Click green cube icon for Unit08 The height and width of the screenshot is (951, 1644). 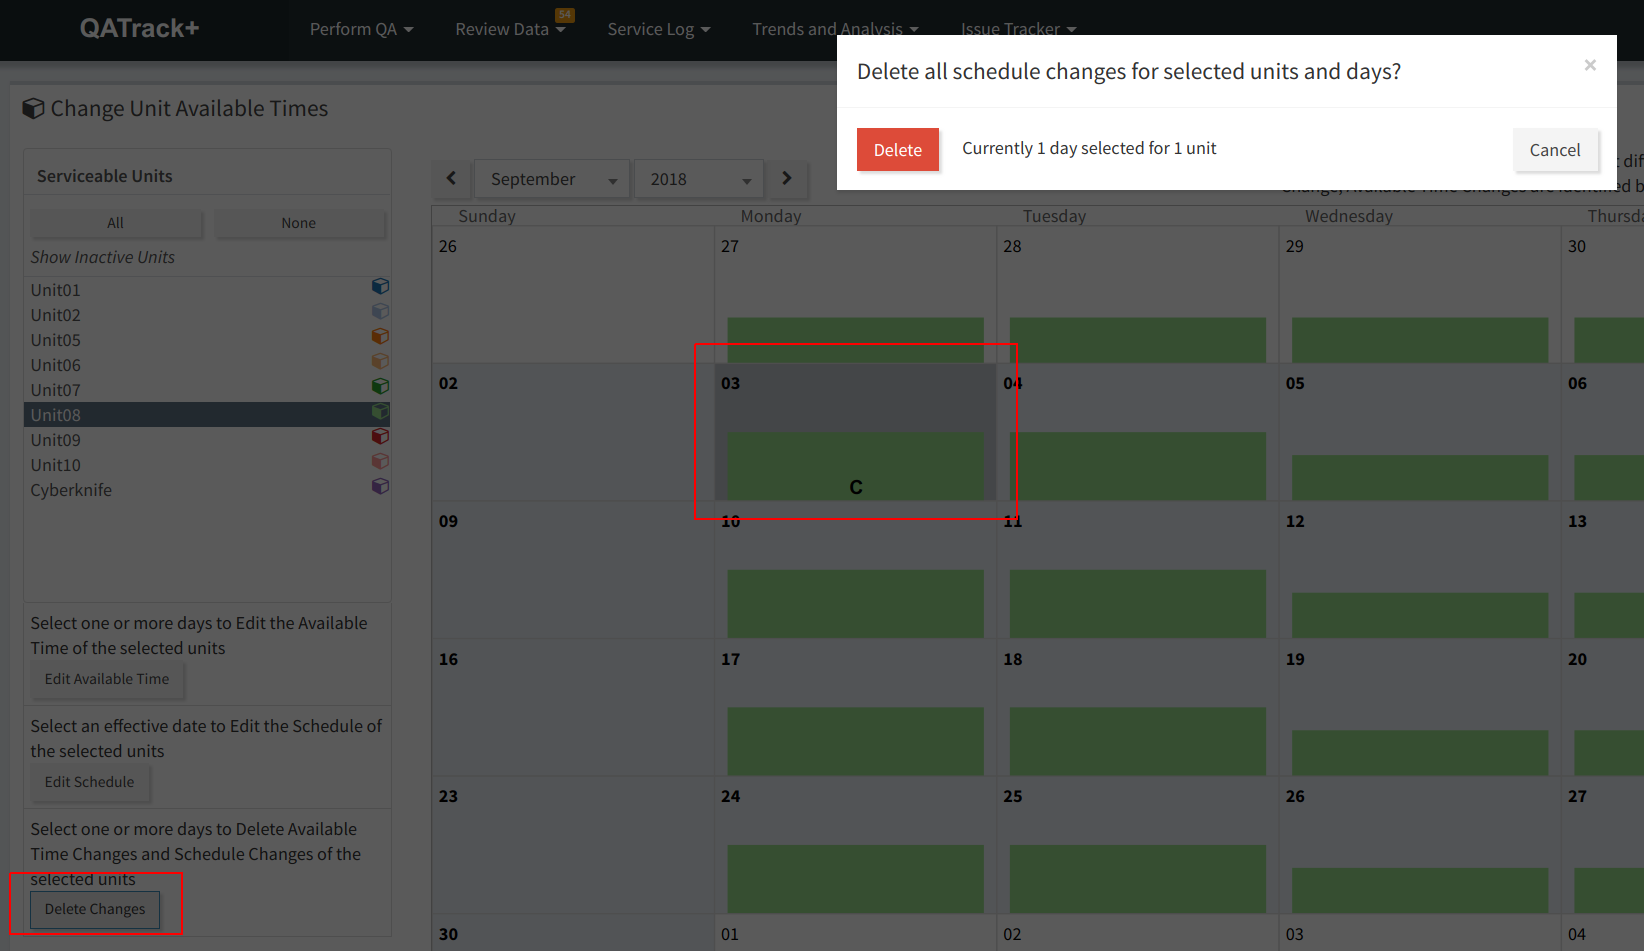click(380, 411)
